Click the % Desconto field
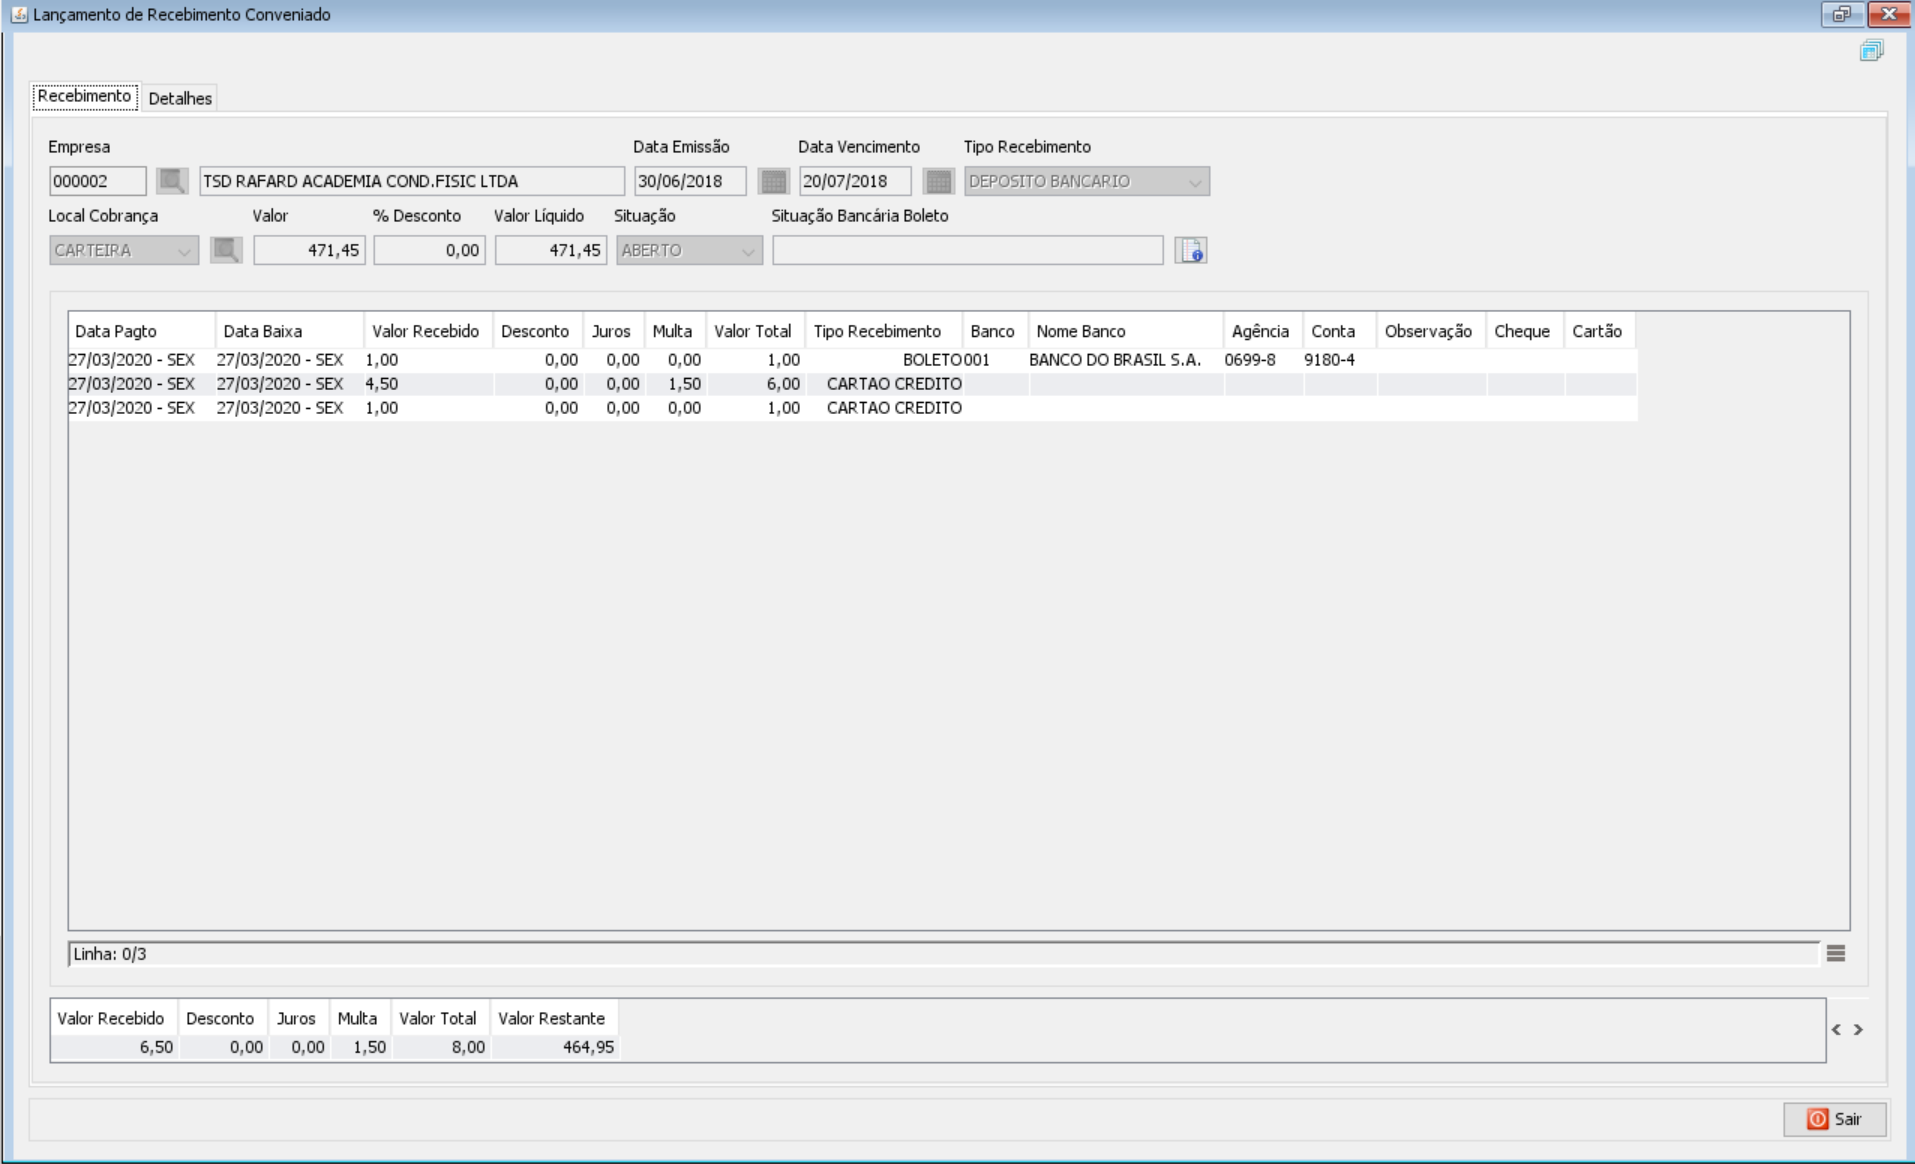Screen dimensions: 1915x1164 430,250
